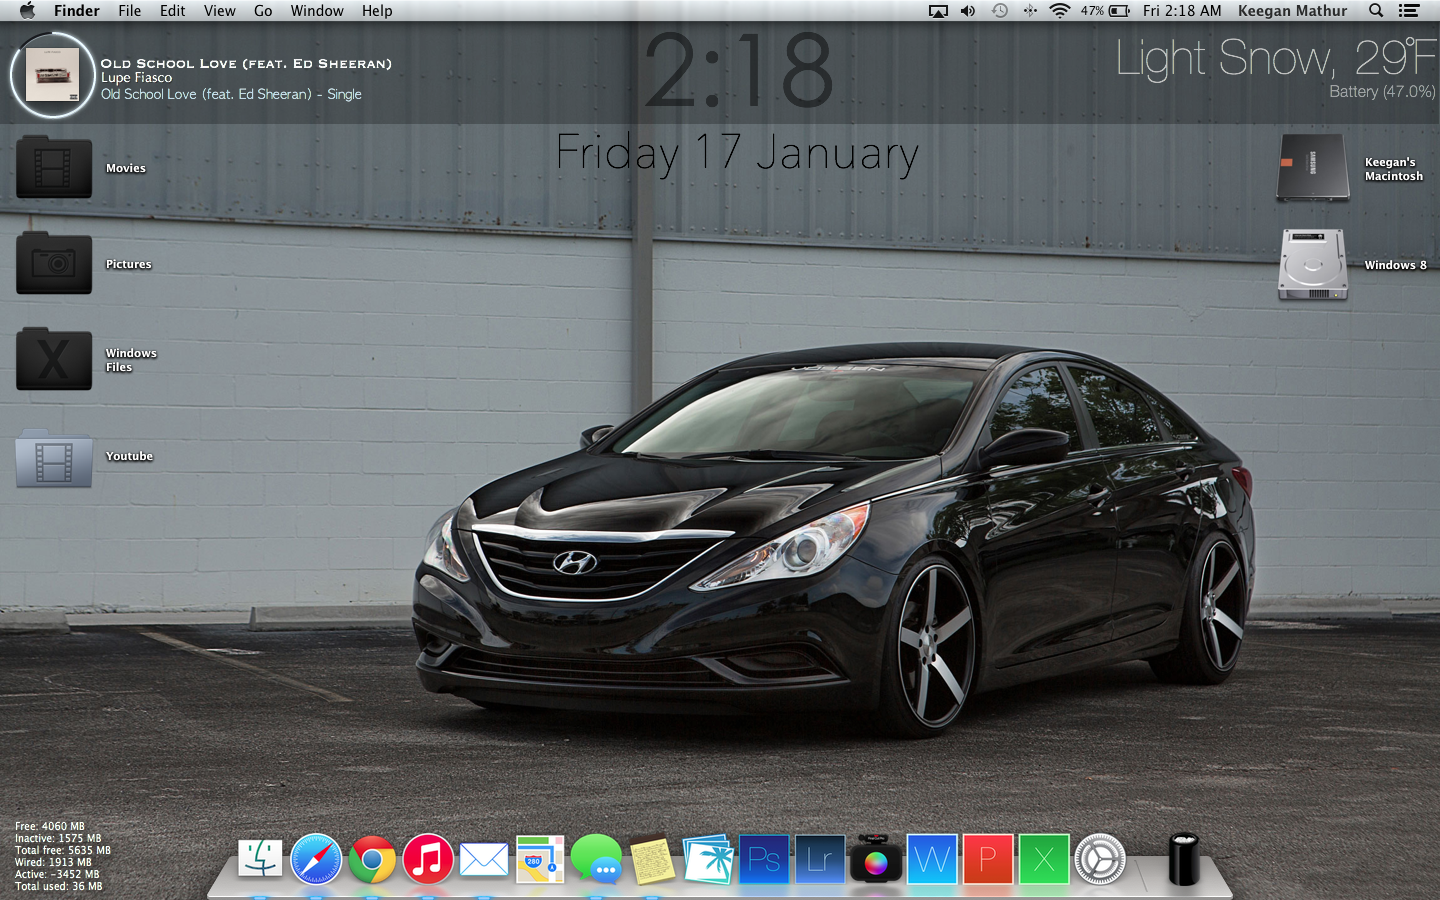Open the Finder application menu
Image resolution: width=1440 pixels, height=900 pixels.
click(x=77, y=11)
